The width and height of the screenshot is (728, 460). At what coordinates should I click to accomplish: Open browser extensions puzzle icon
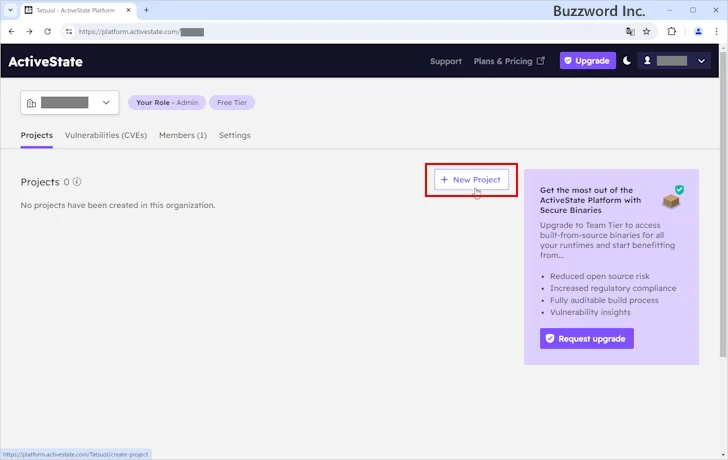click(x=672, y=32)
